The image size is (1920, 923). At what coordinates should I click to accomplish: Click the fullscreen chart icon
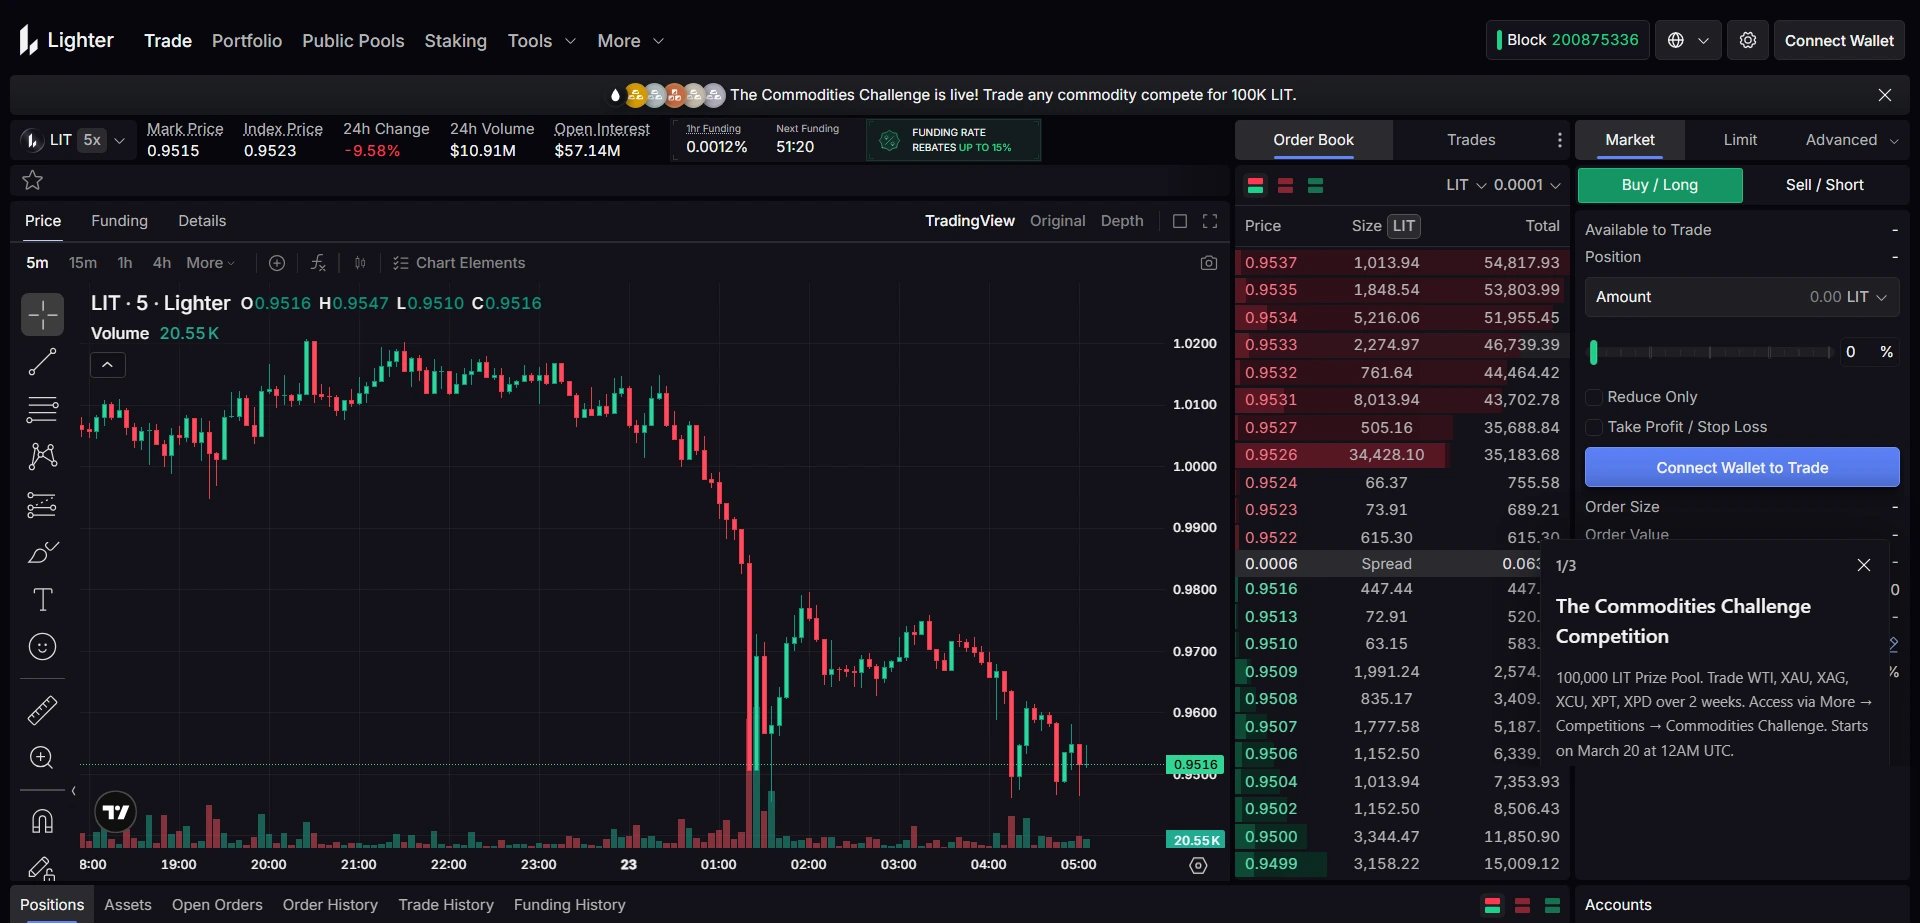[1209, 221]
